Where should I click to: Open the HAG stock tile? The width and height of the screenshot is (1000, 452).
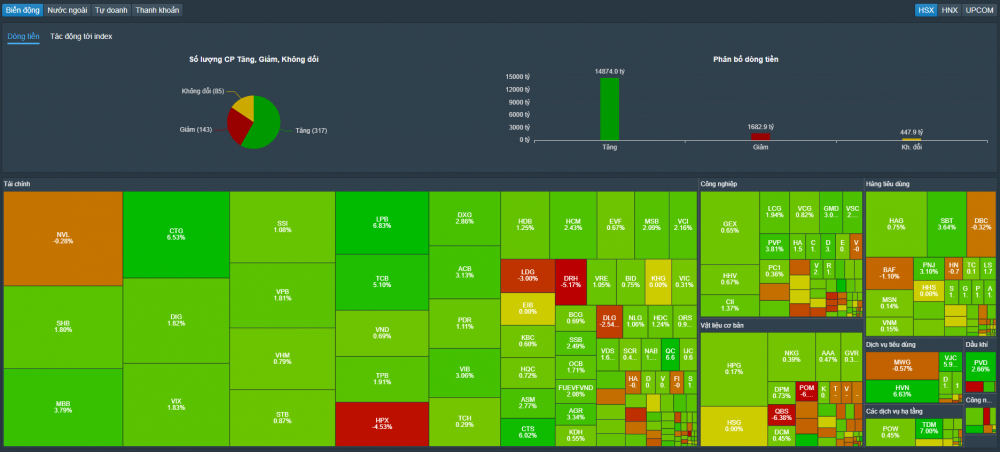895,223
